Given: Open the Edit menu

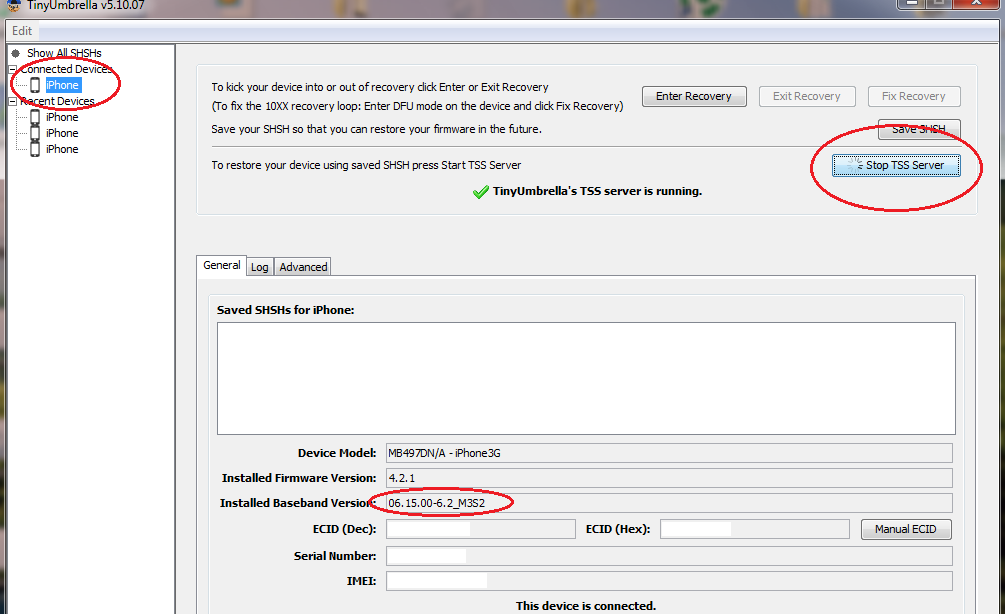Looking at the screenshot, I should click(22, 31).
